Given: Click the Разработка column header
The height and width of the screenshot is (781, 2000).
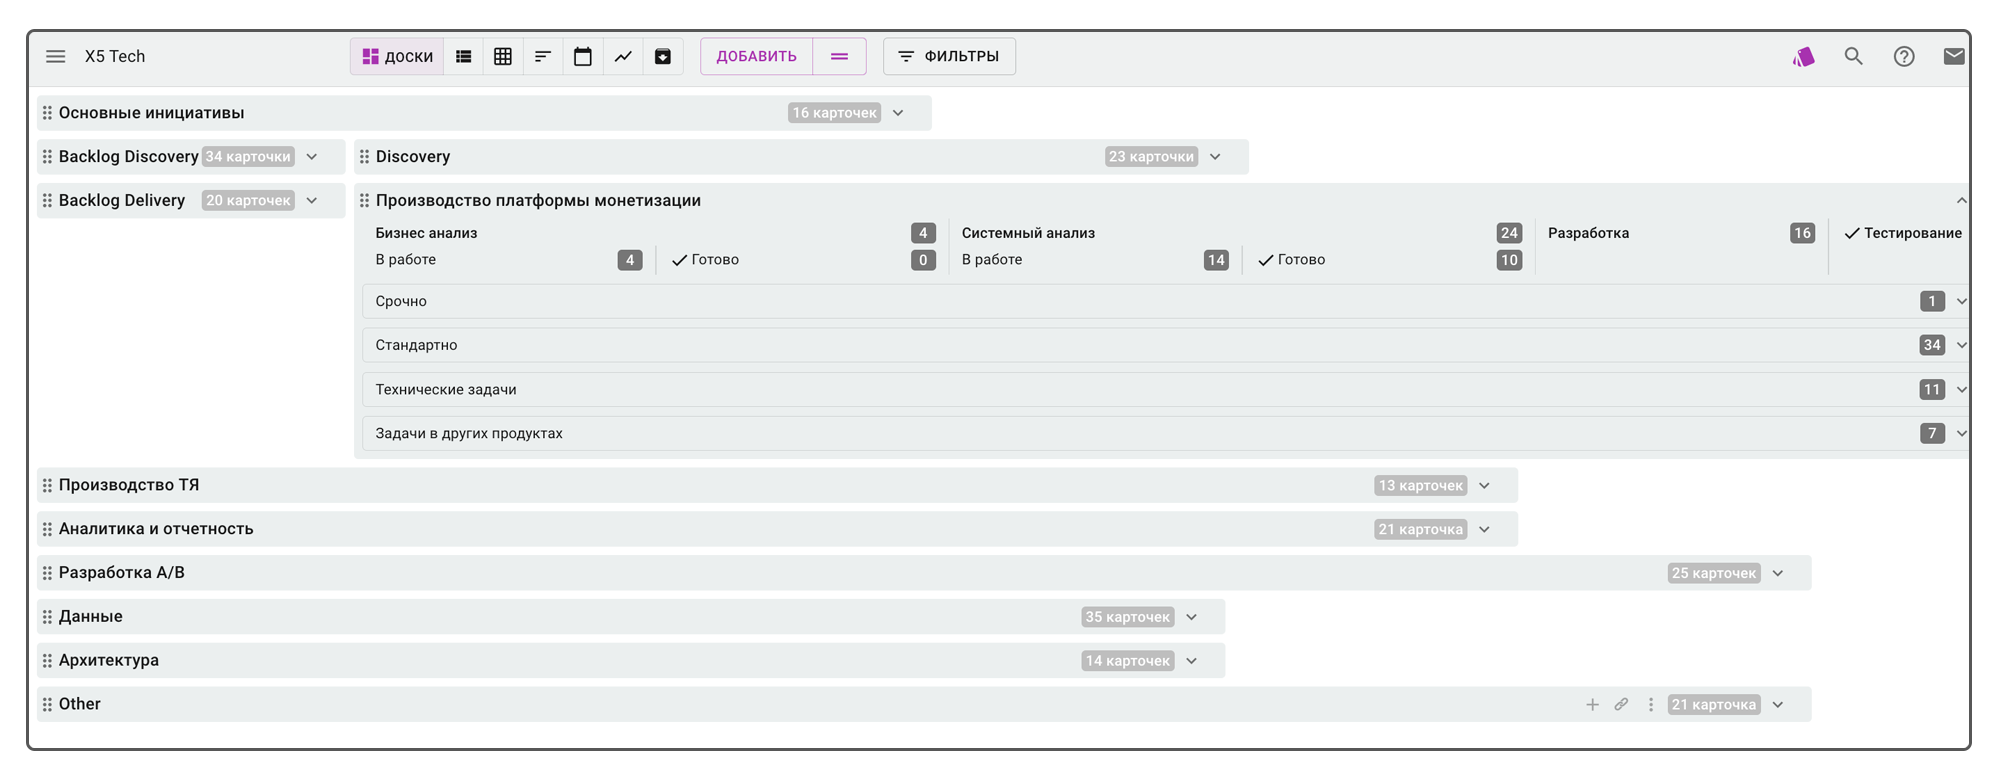Looking at the screenshot, I should (x=1588, y=233).
